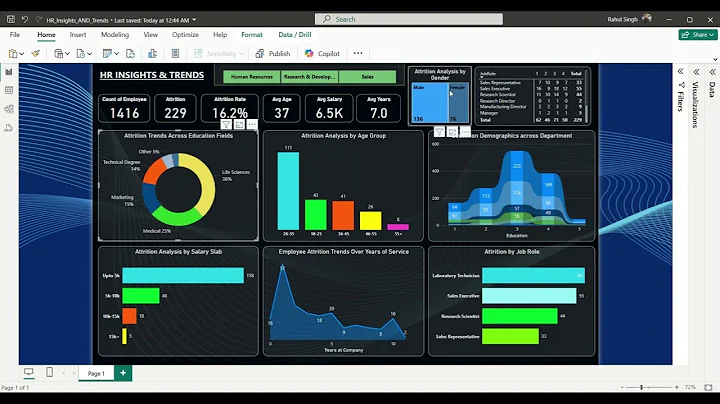The image size is (720, 404).
Task: Switch to Table view in left sidebar
Action: click(9, 90)
